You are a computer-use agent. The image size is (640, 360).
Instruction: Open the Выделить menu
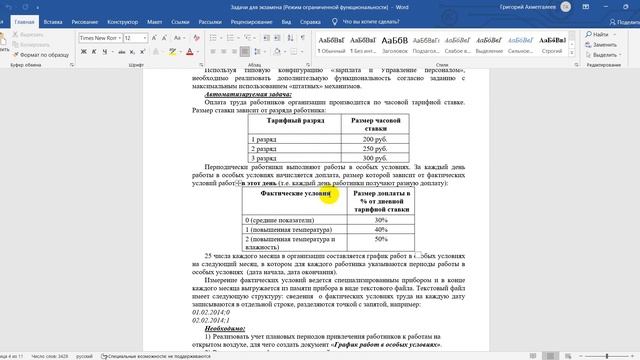[x=603, y=55]
